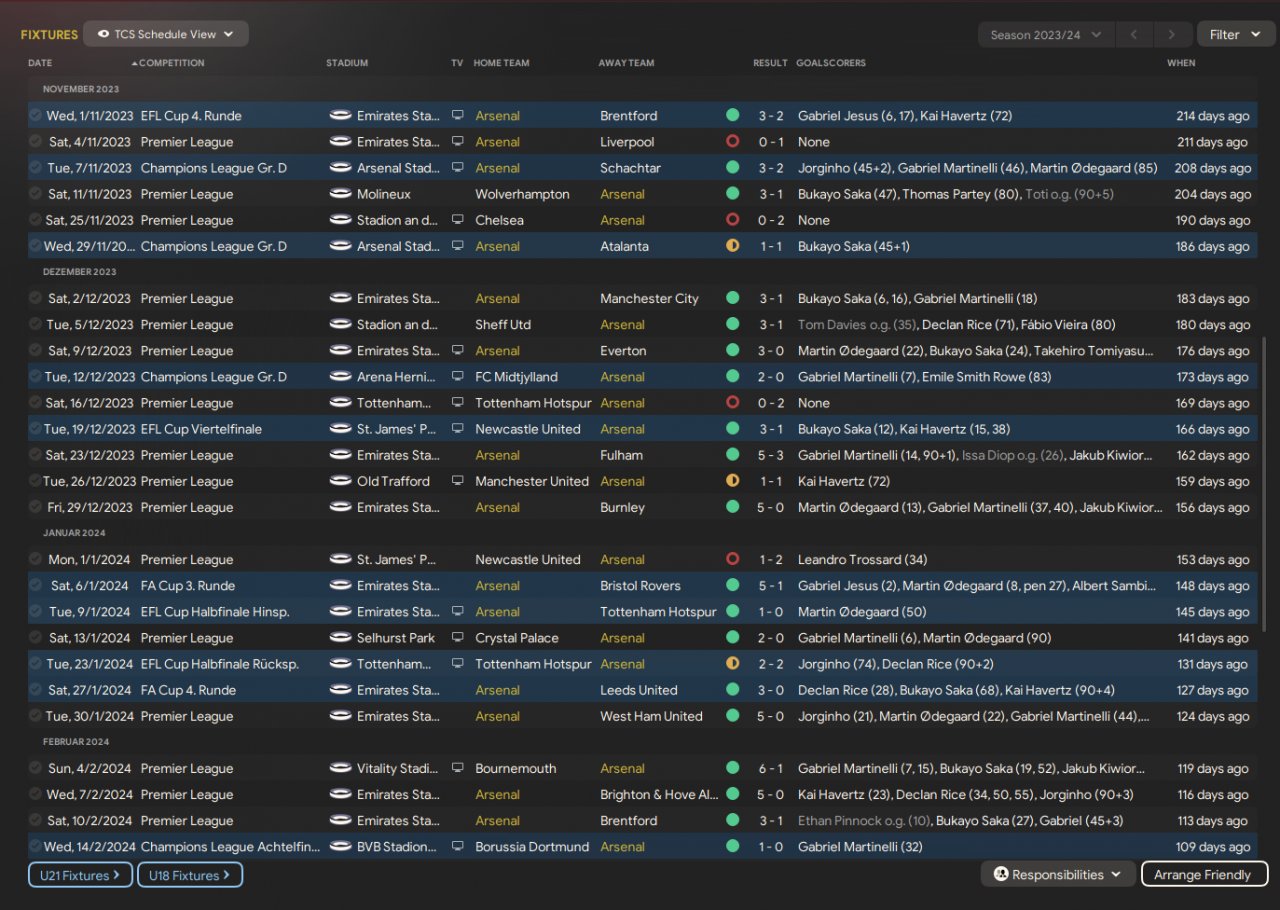This screenshot has height=910, width=1280.
Task: Select the "Leandro Trossard (34)" goalscorer text
Action: pyautogui.click(x=862, y=560)
